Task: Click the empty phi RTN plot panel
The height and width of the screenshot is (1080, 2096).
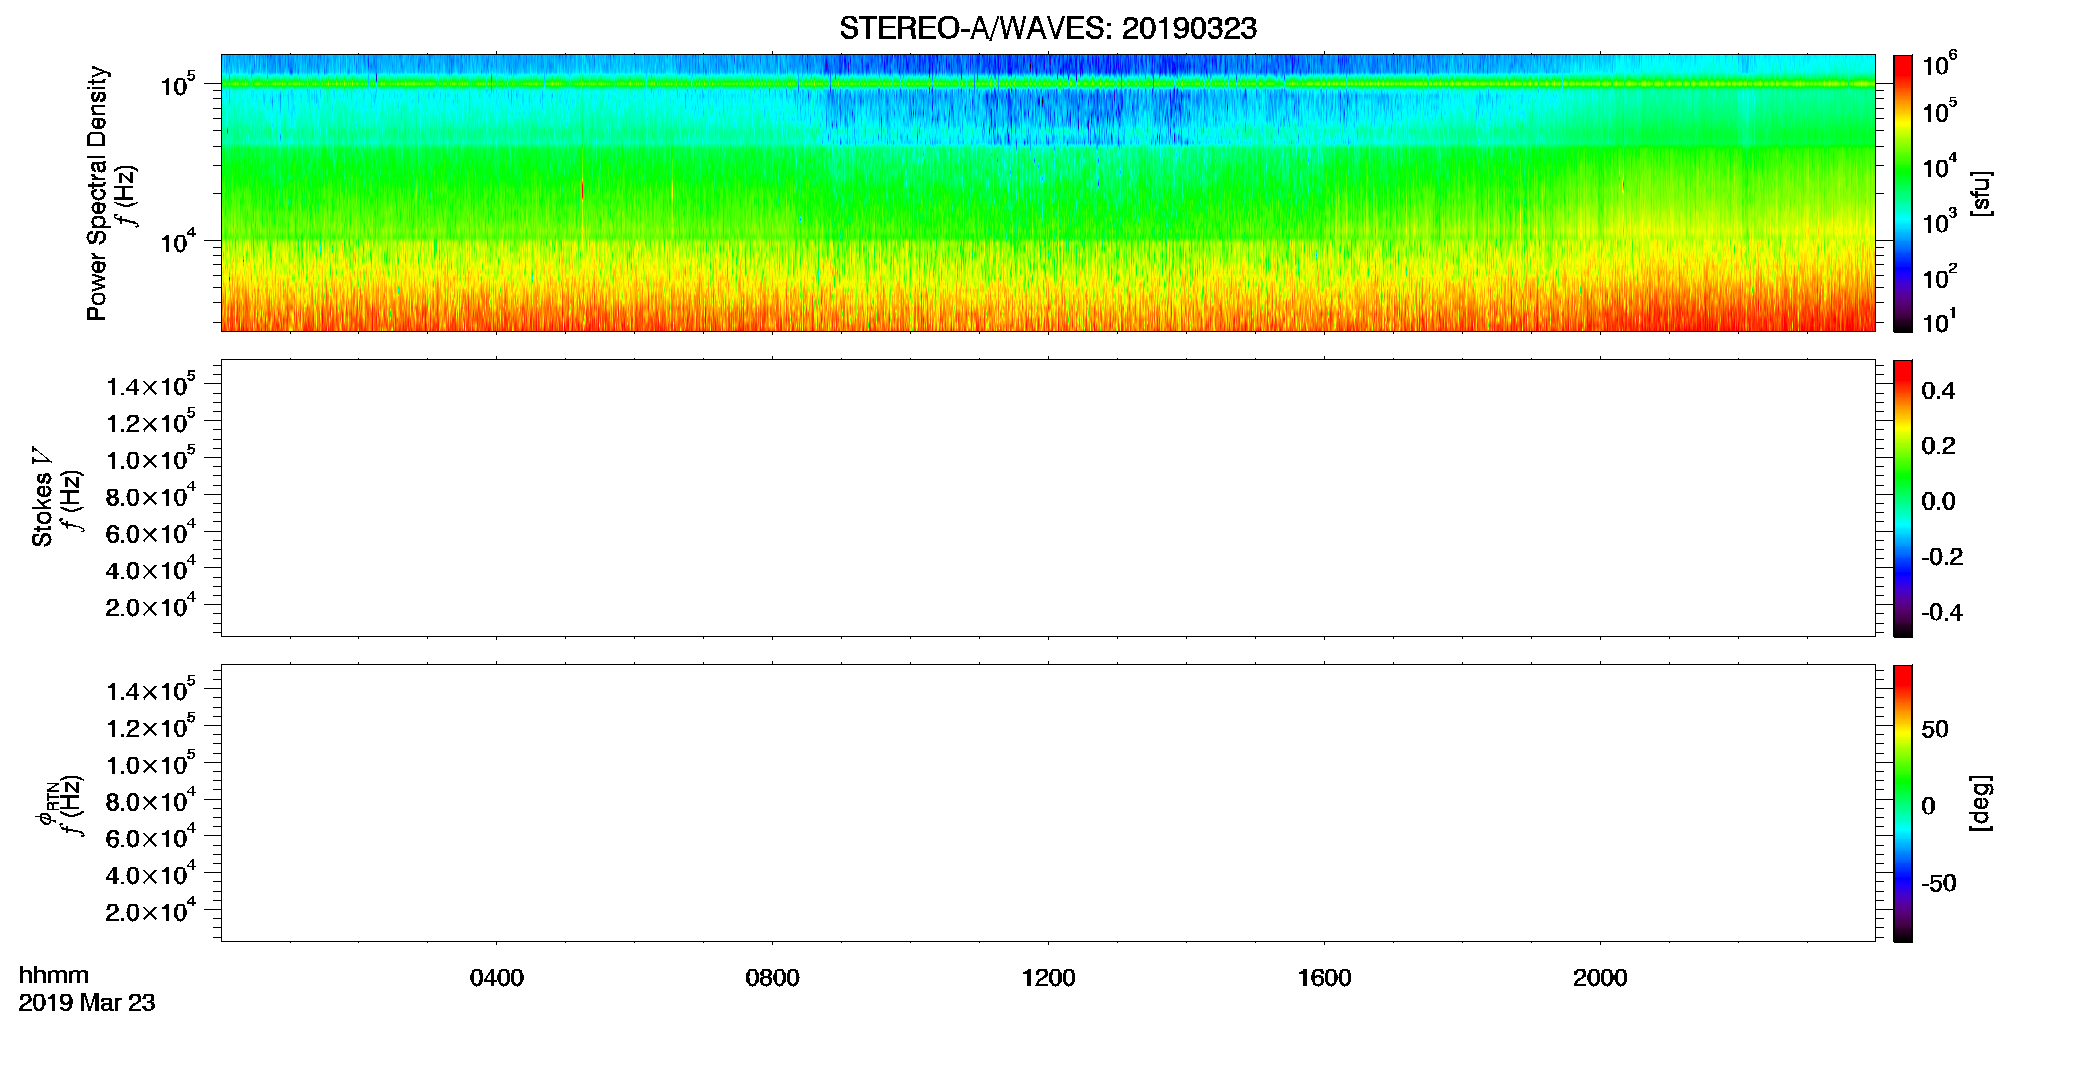Action: click(1048, 803)
